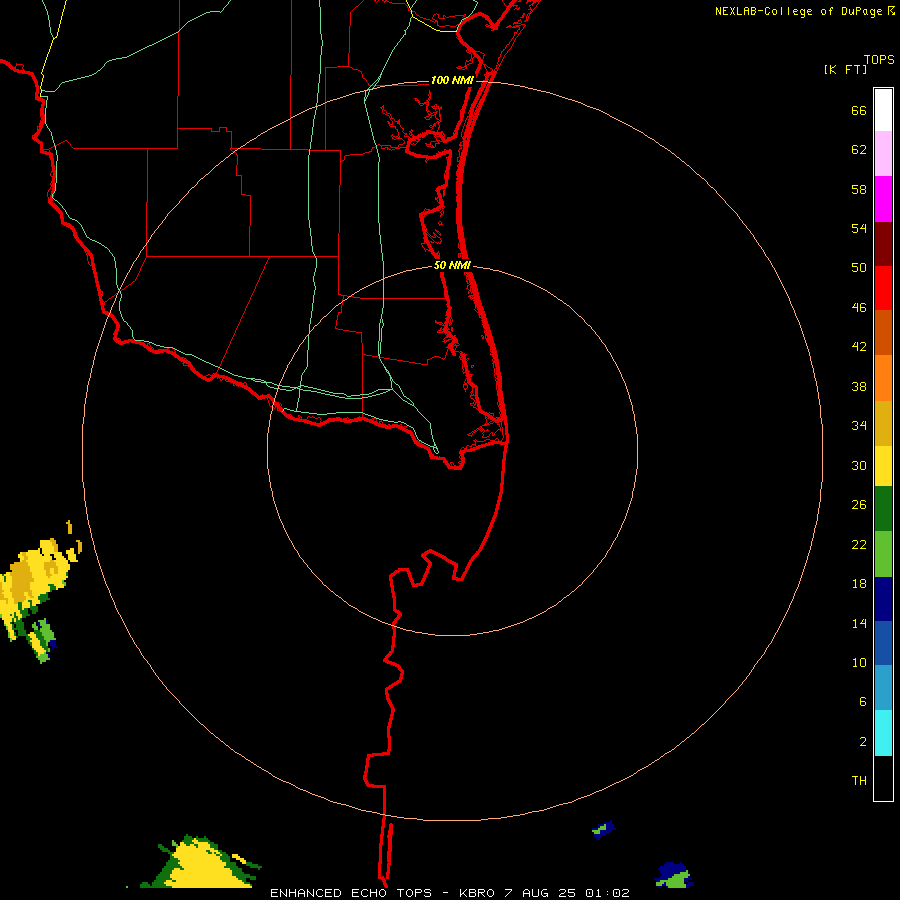Image resolution: width=900 pixels, height=900 pixels.
Task: Click the KBRO radar station identifier
Action: click(x=476, y=893)
